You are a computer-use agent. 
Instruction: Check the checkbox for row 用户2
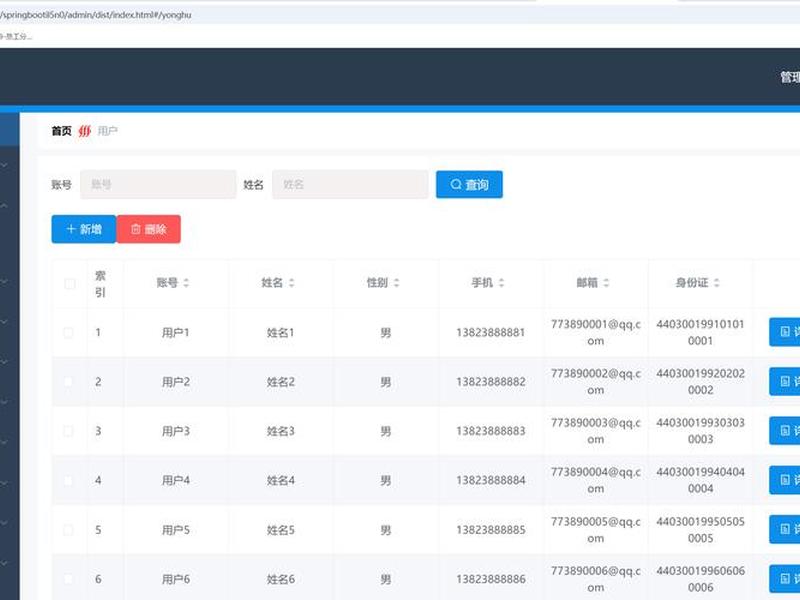pos(68,382)
